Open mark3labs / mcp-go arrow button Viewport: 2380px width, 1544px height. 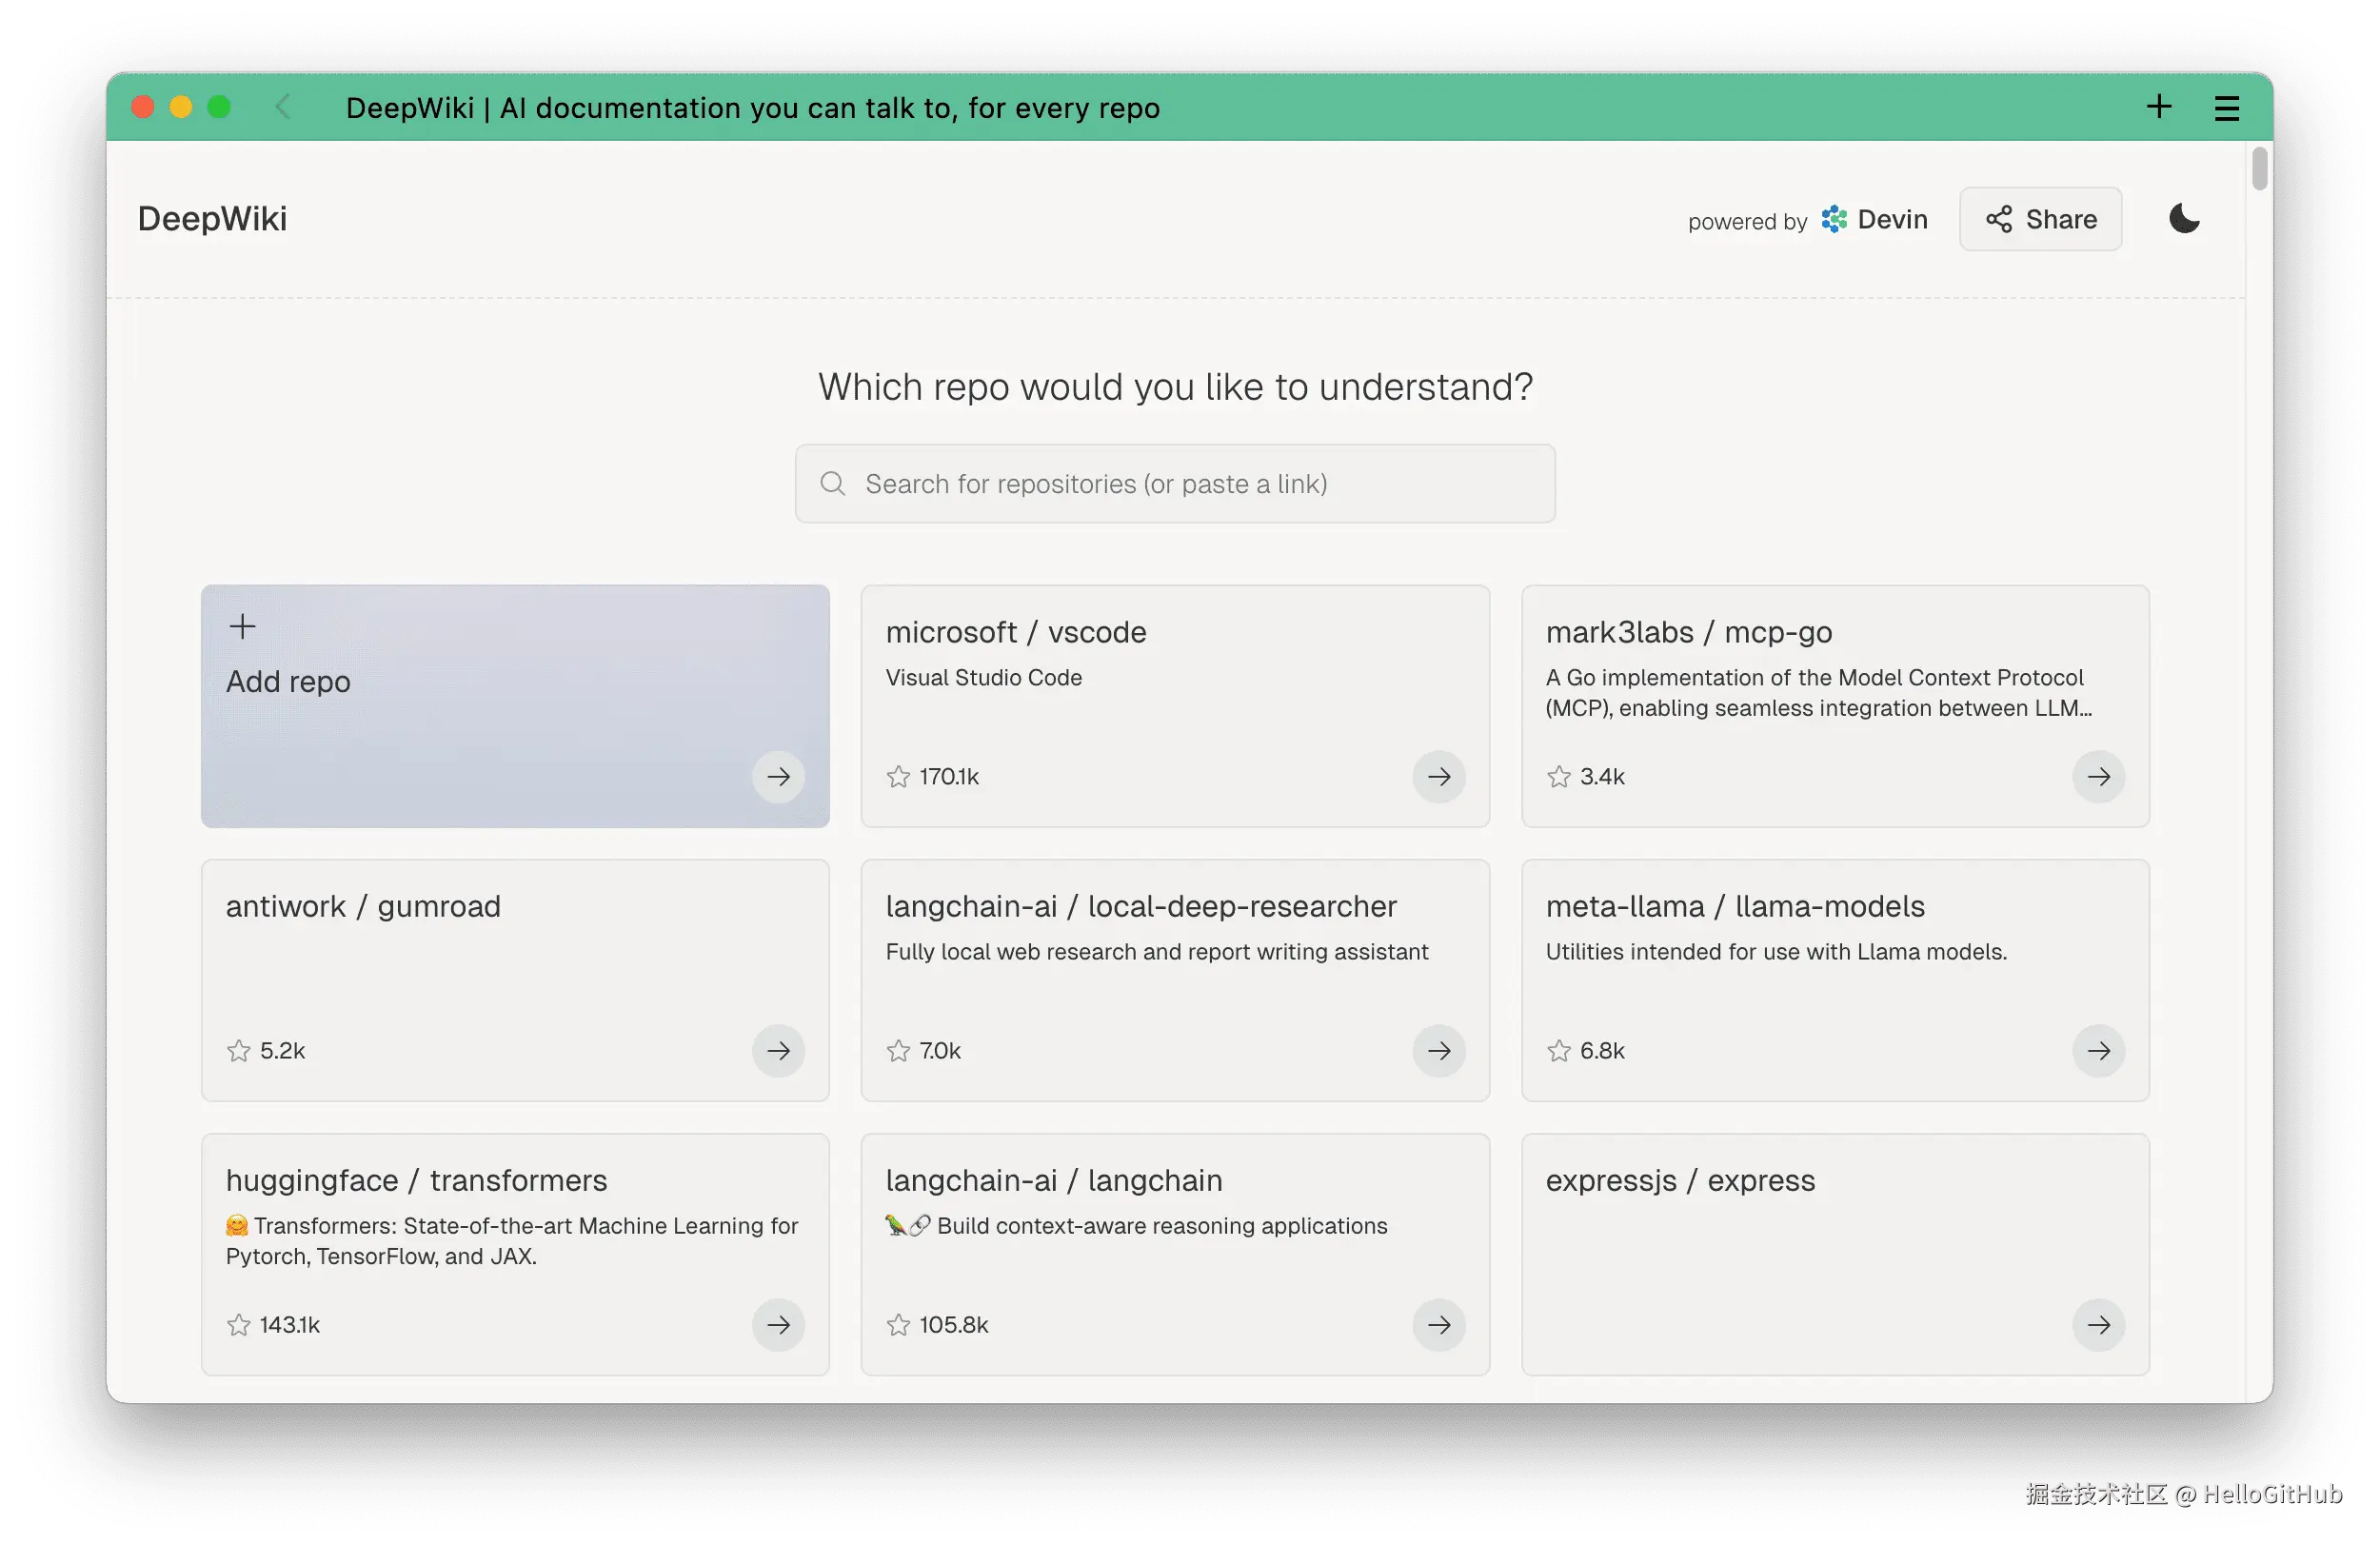tap(2098, 777)
